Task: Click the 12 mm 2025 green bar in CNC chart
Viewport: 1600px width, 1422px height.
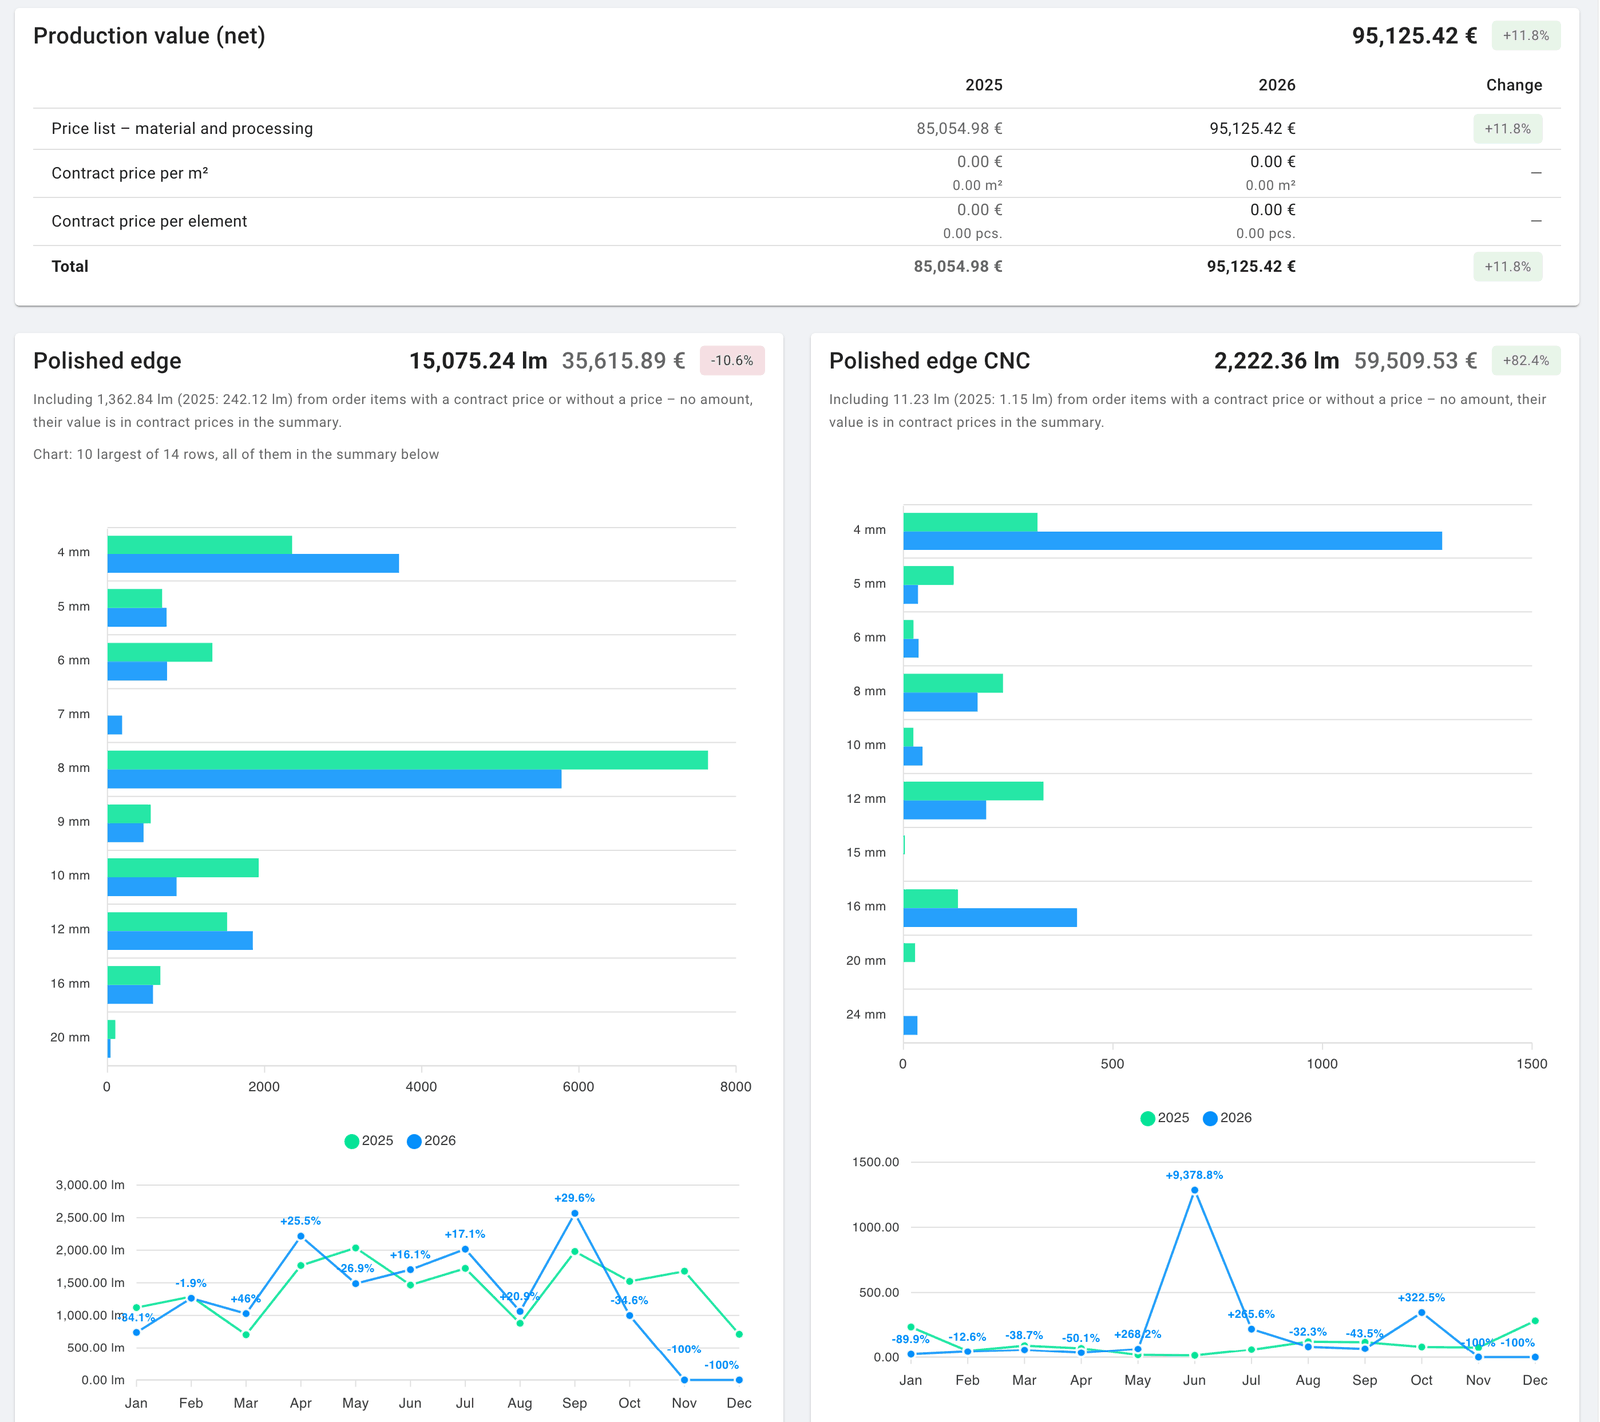Action: click(973, 791)
